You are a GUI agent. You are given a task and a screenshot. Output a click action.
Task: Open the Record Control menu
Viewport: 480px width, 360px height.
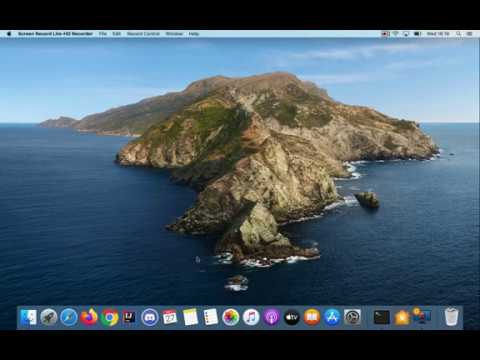point(143,34)
